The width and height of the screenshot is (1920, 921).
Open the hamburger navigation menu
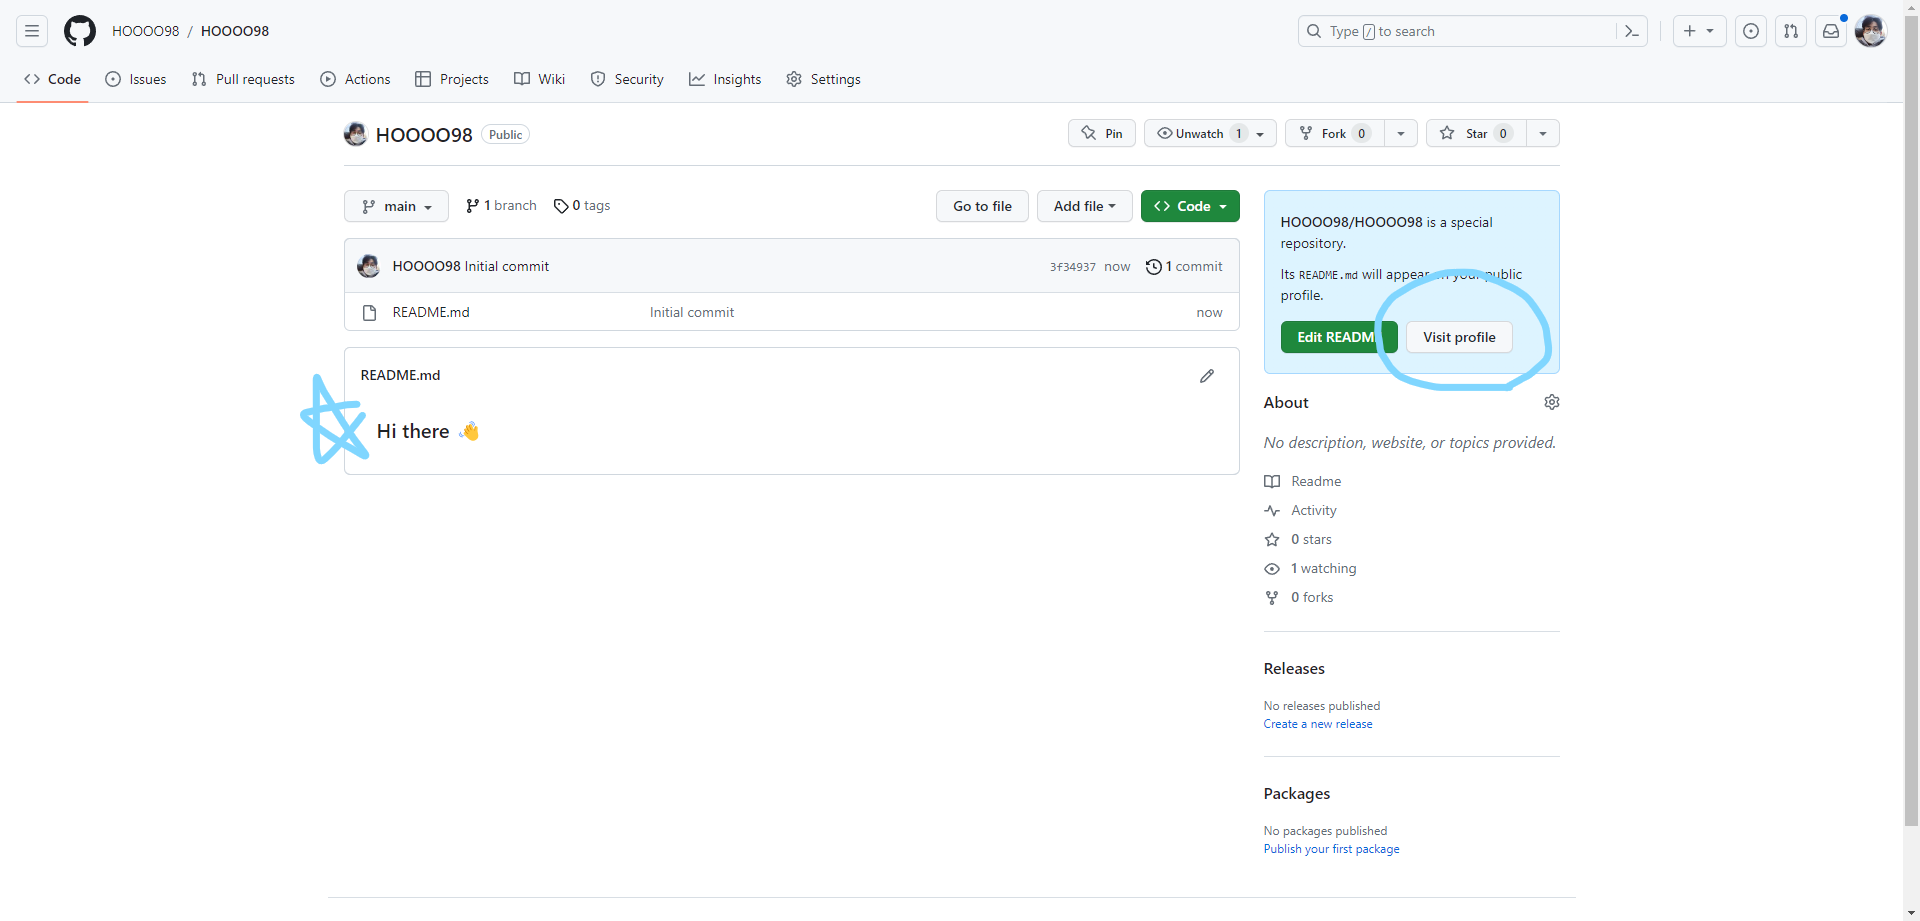click(32, 31)
